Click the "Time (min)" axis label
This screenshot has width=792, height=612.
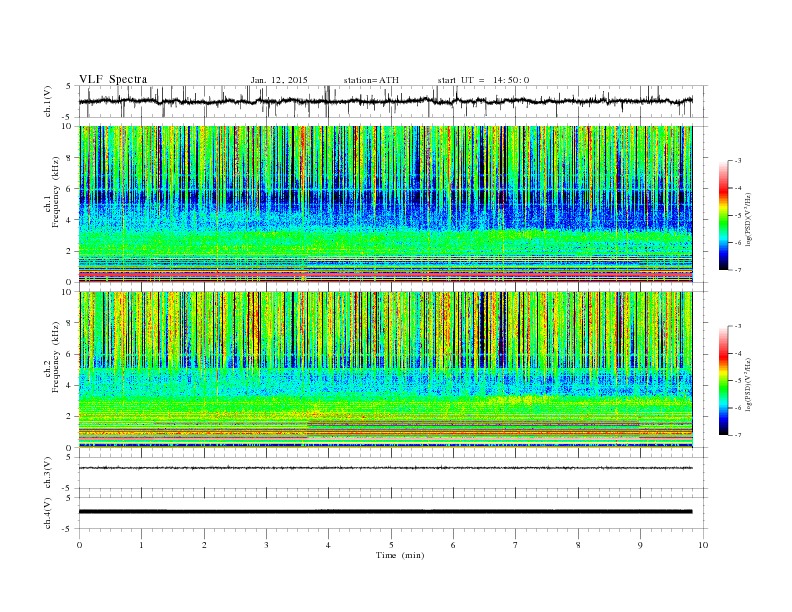400,555
